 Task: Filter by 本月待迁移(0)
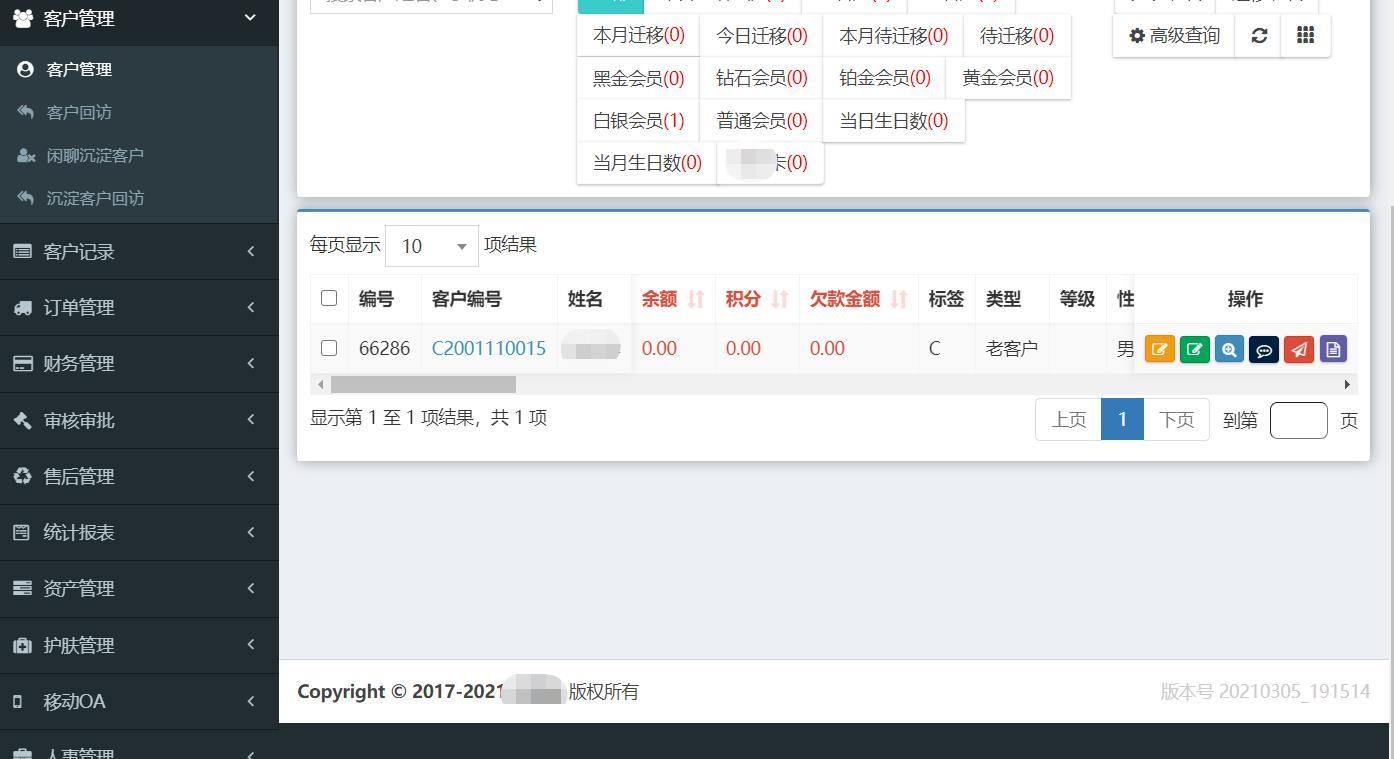(x=893, y=36)
